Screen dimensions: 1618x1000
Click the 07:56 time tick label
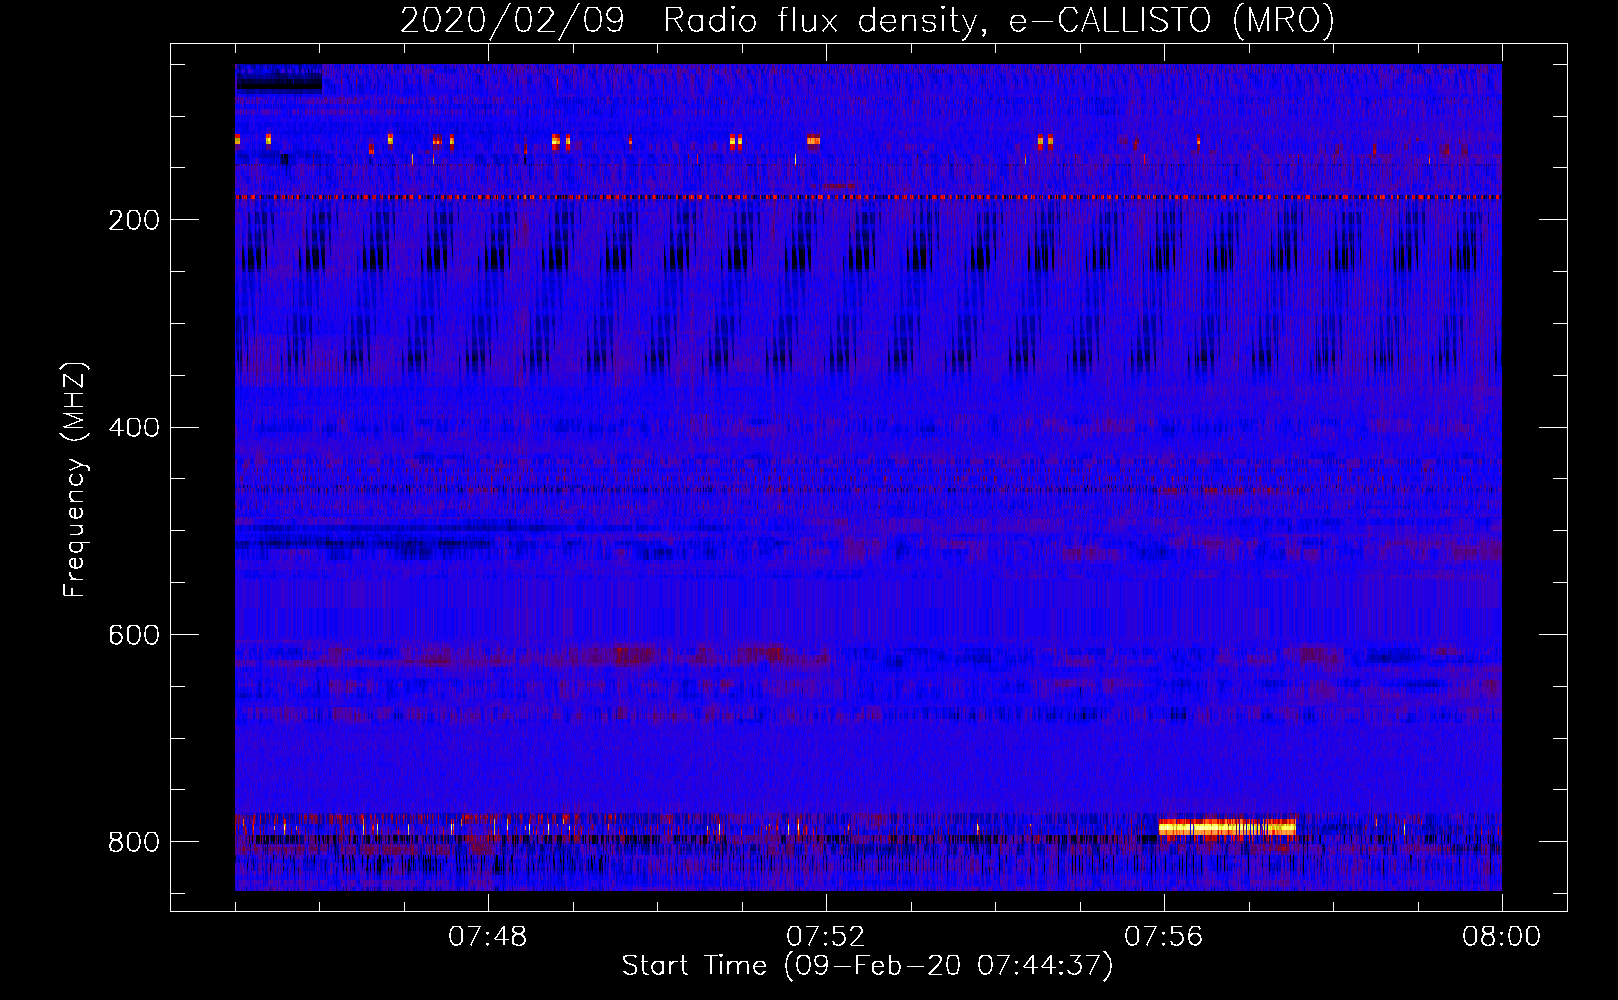(x=1163, y=937)
